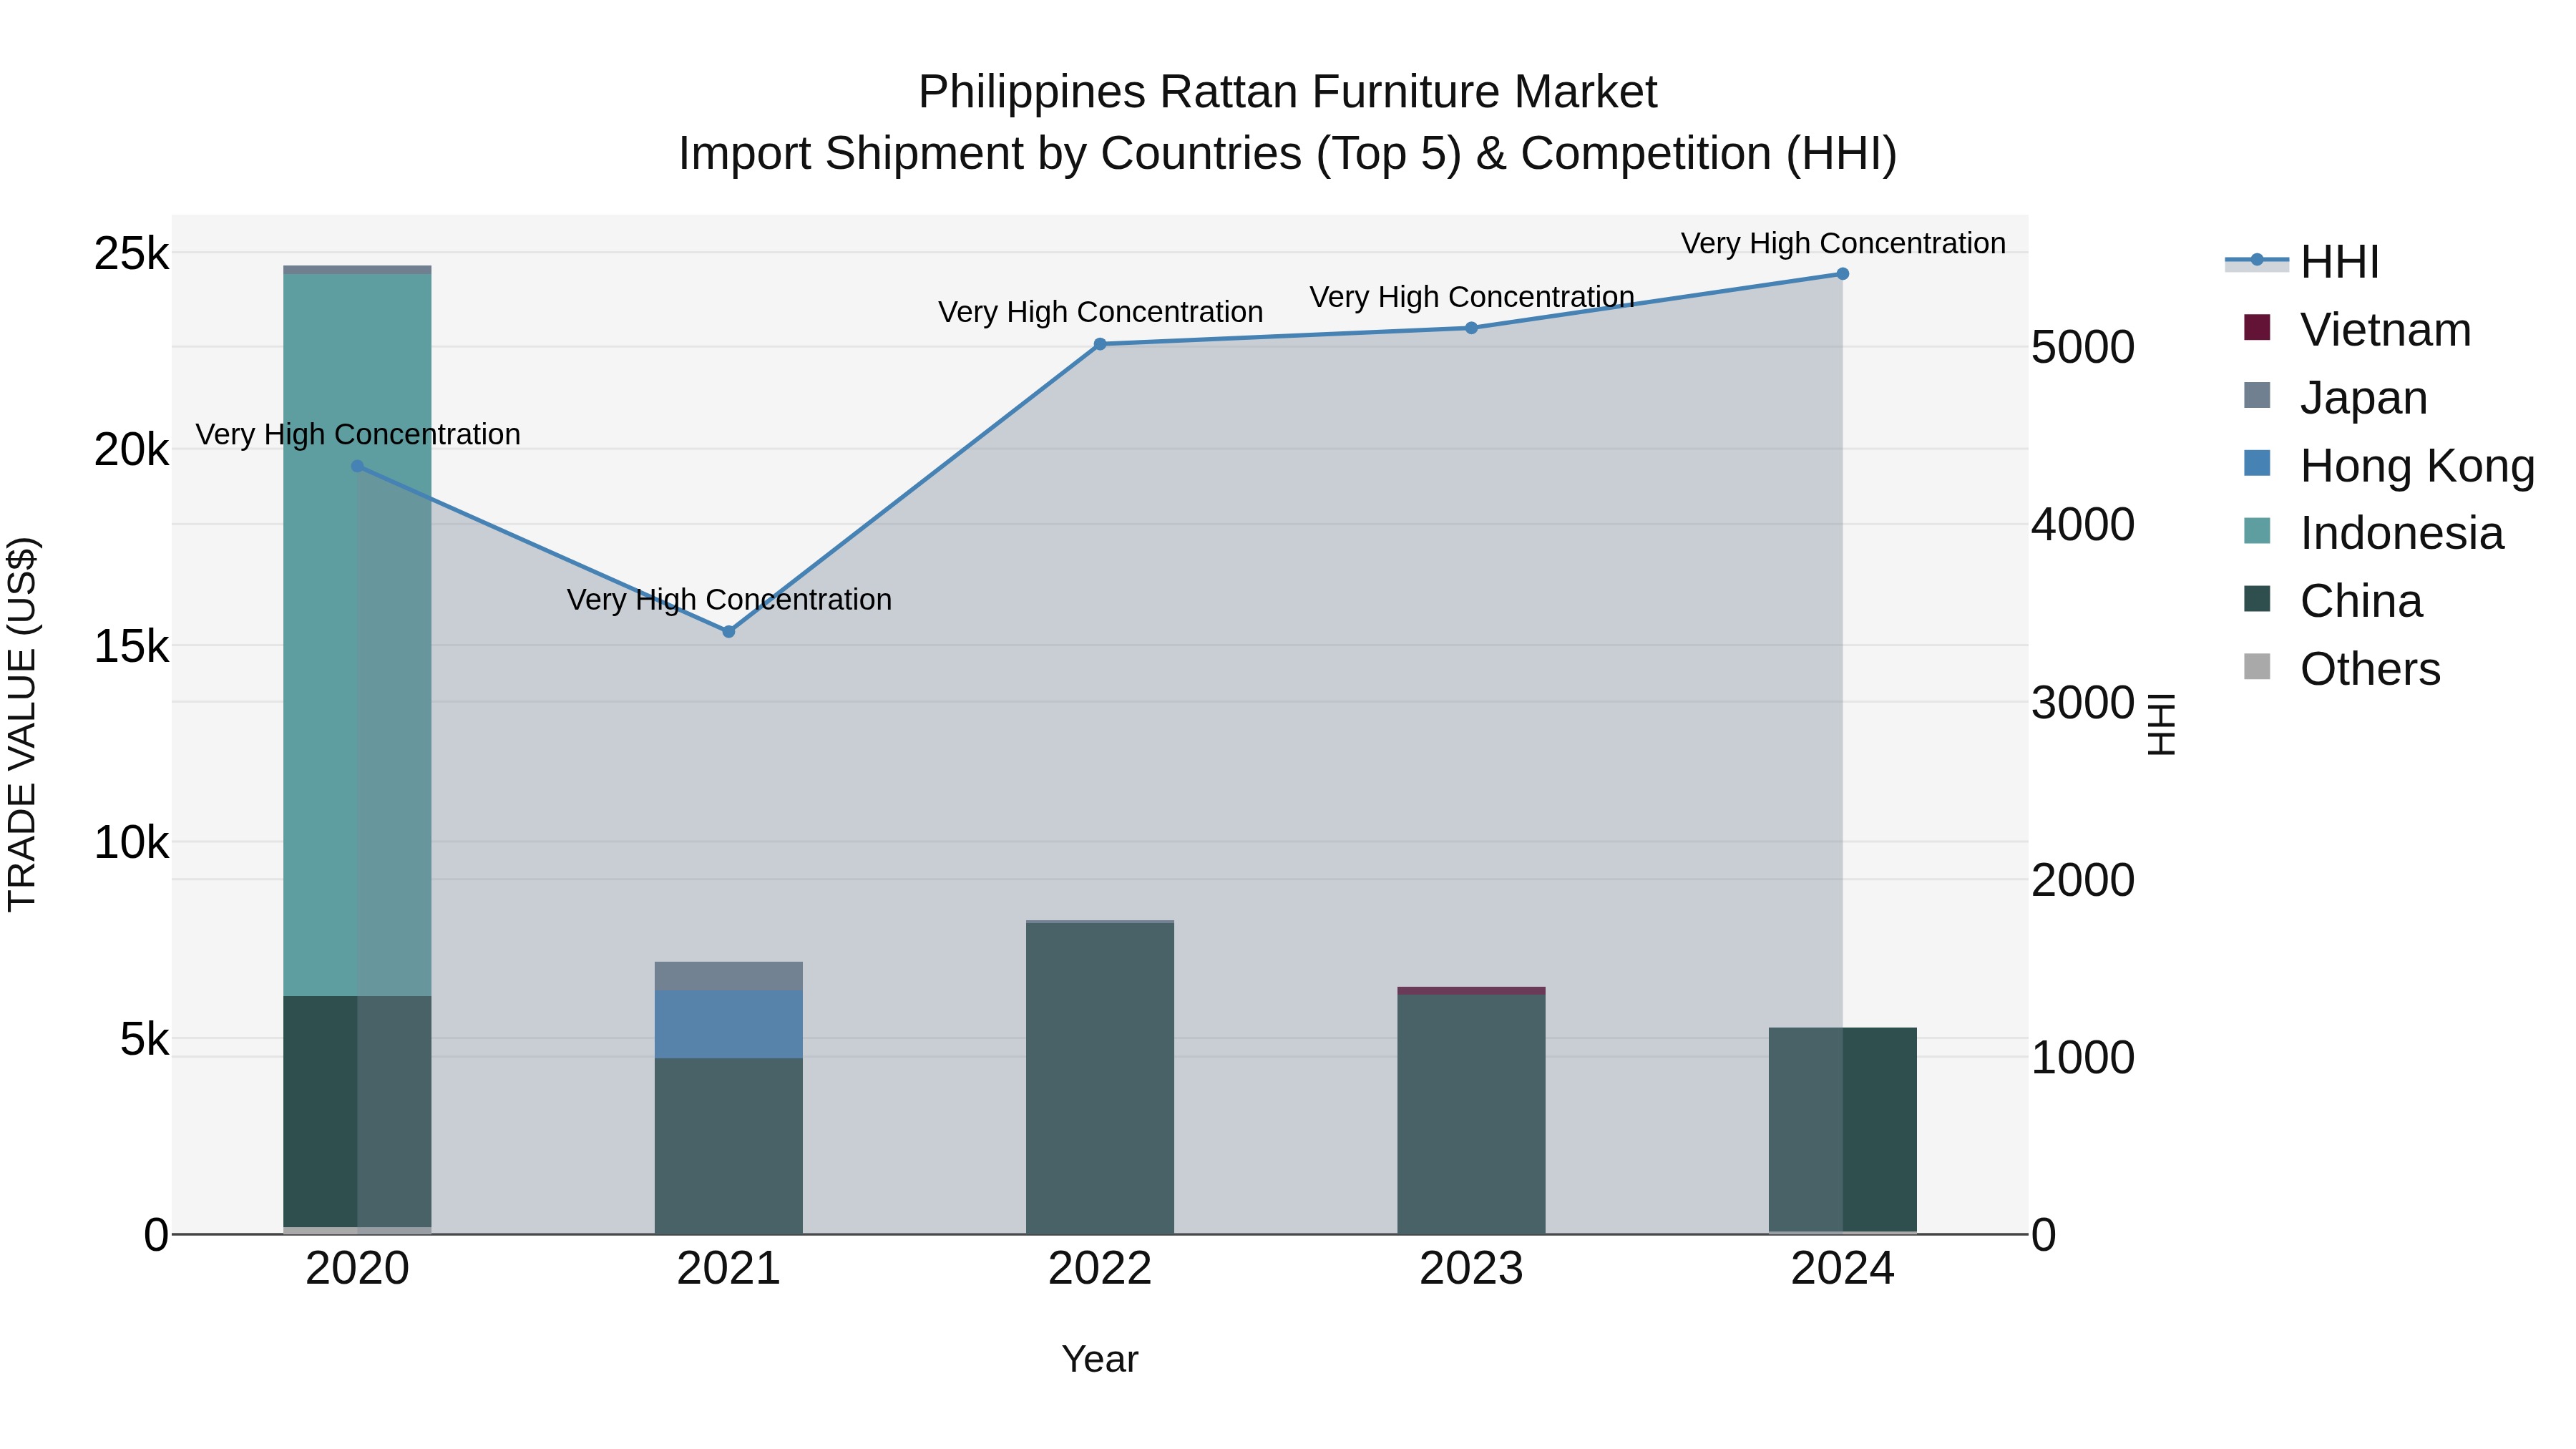
Task: Click the '15k' left axis tick
Action: (131, 646)
